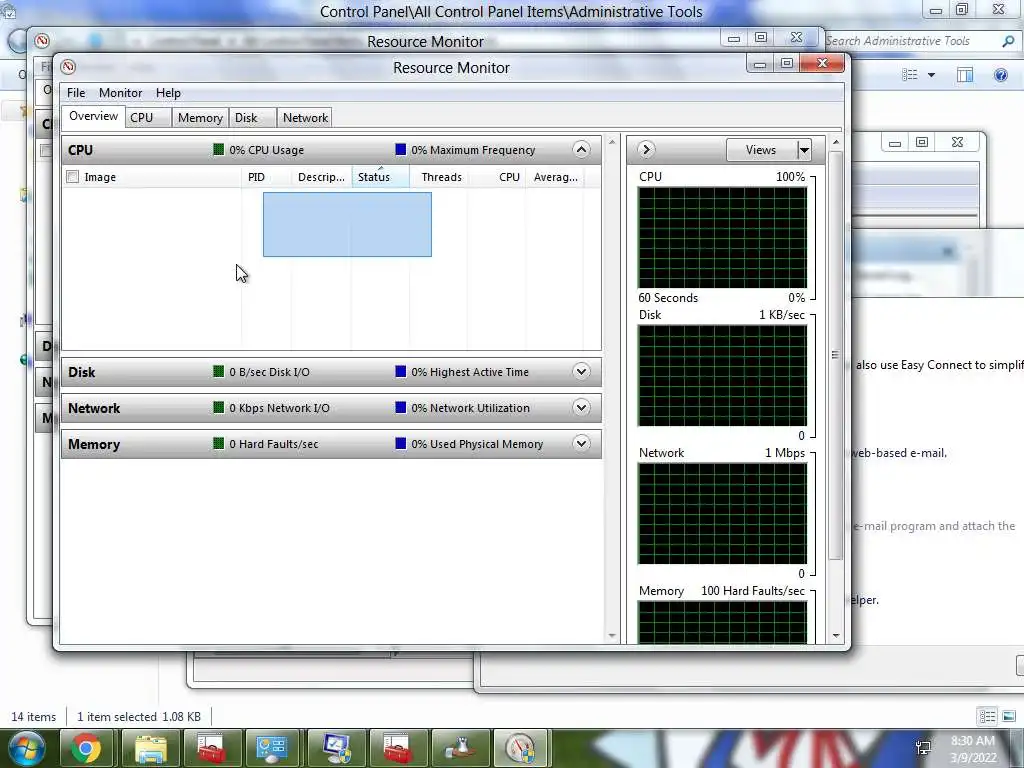
Task: Click the main pane scroll-up arrow
Action: (612, 142)
